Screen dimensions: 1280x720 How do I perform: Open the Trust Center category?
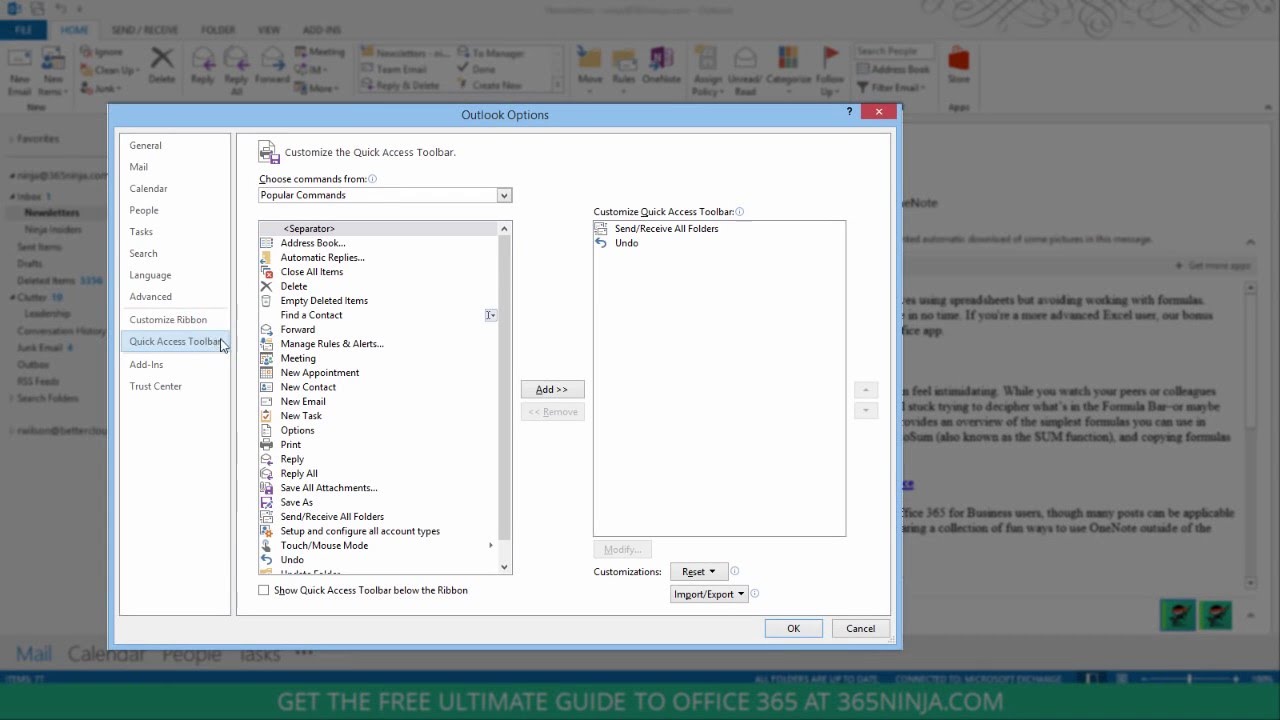coord(155,386)
